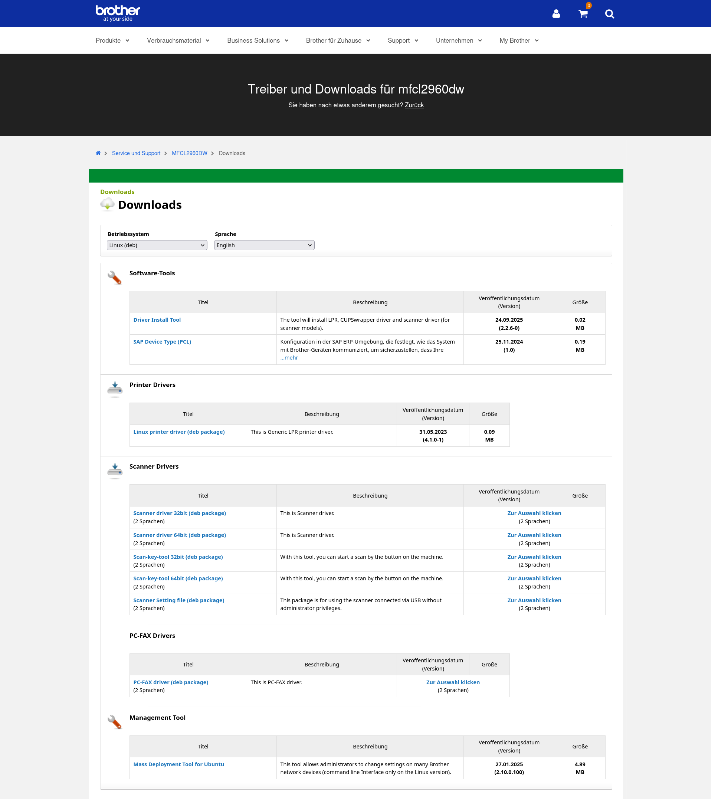Click the PC-FAX Drivers section heading
The height and width of the screenshot is (799, 711).
[x=152, y=635]
